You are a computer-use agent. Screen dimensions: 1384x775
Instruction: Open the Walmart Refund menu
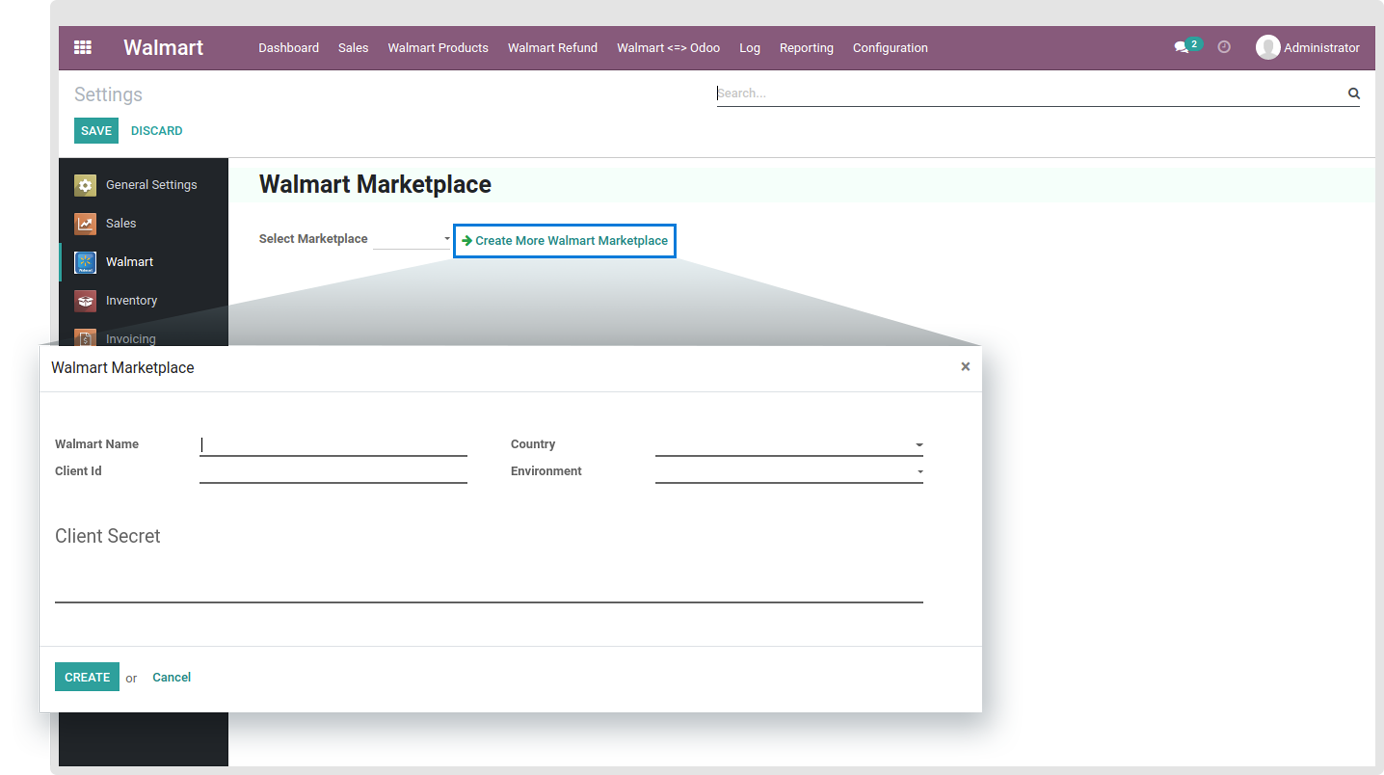click(x=552, y=48)
